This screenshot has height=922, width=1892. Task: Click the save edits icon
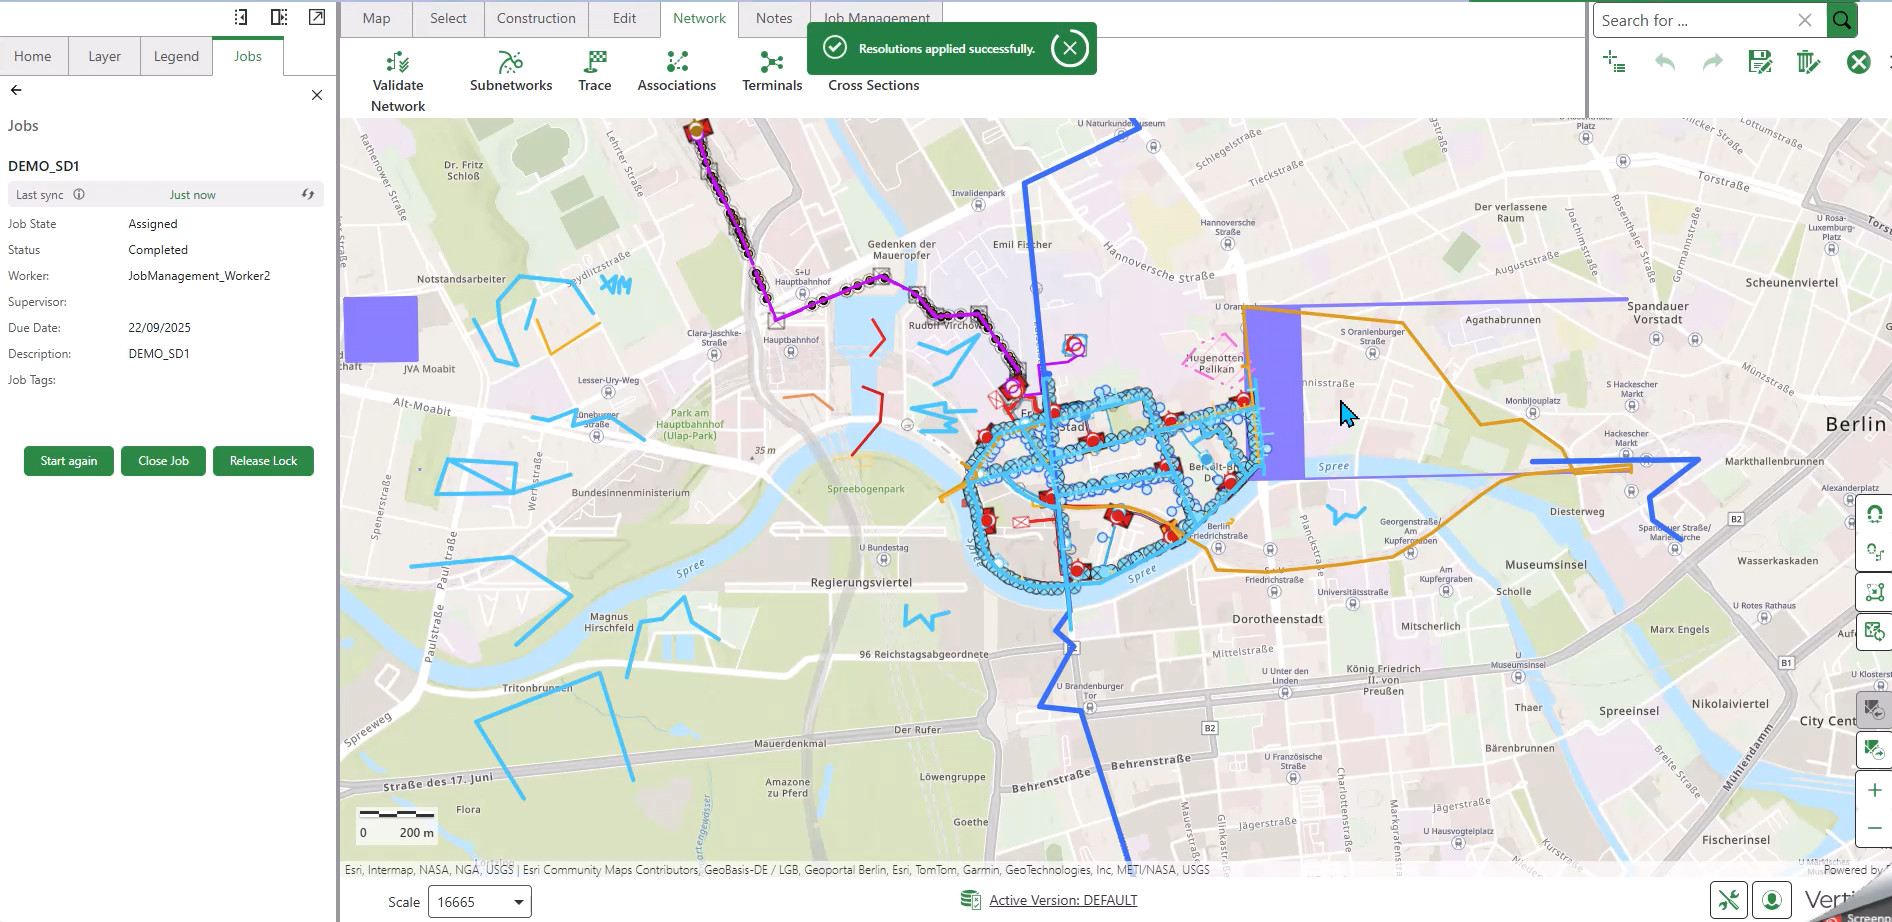[x=1759, y=62]
